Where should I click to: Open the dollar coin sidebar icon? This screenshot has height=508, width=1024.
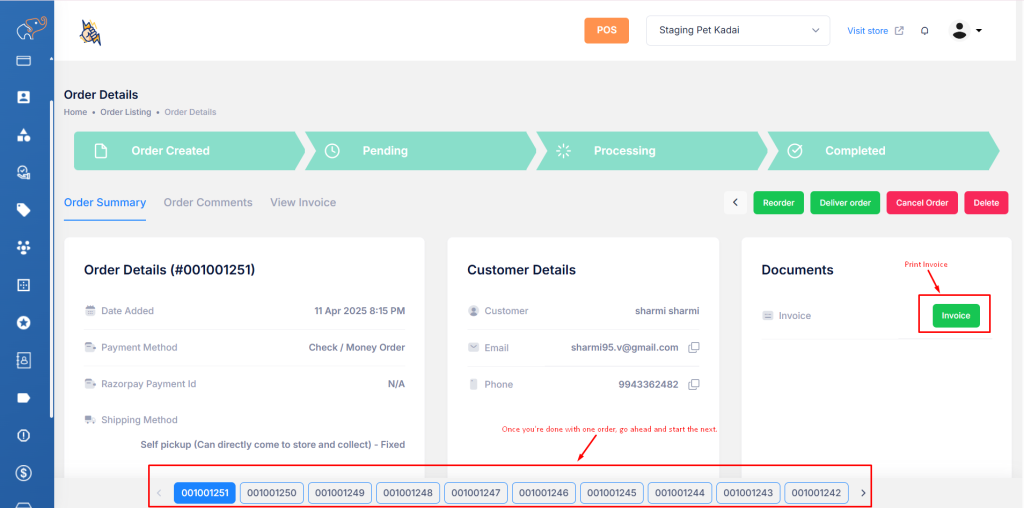click(24, 473)
